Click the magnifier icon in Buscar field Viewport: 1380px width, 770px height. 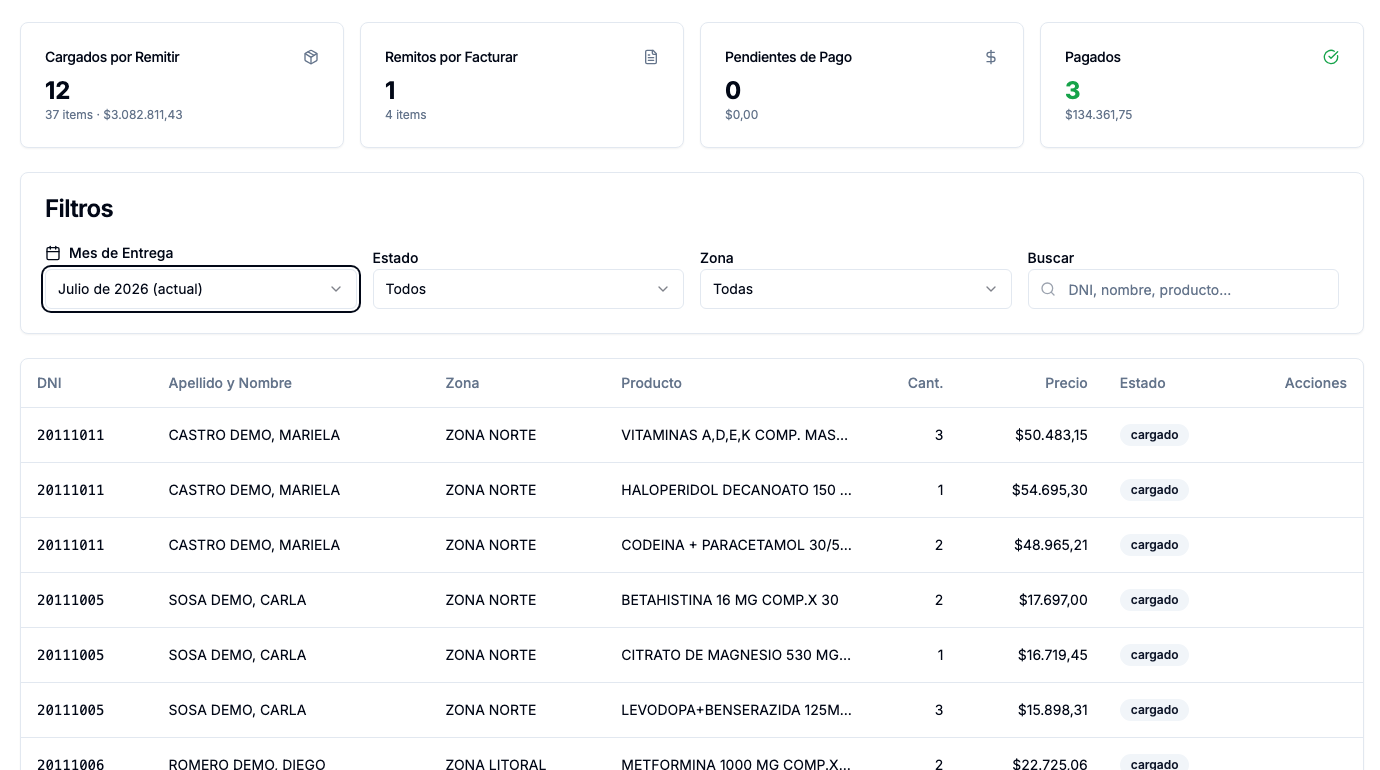tap(1048, 289)
